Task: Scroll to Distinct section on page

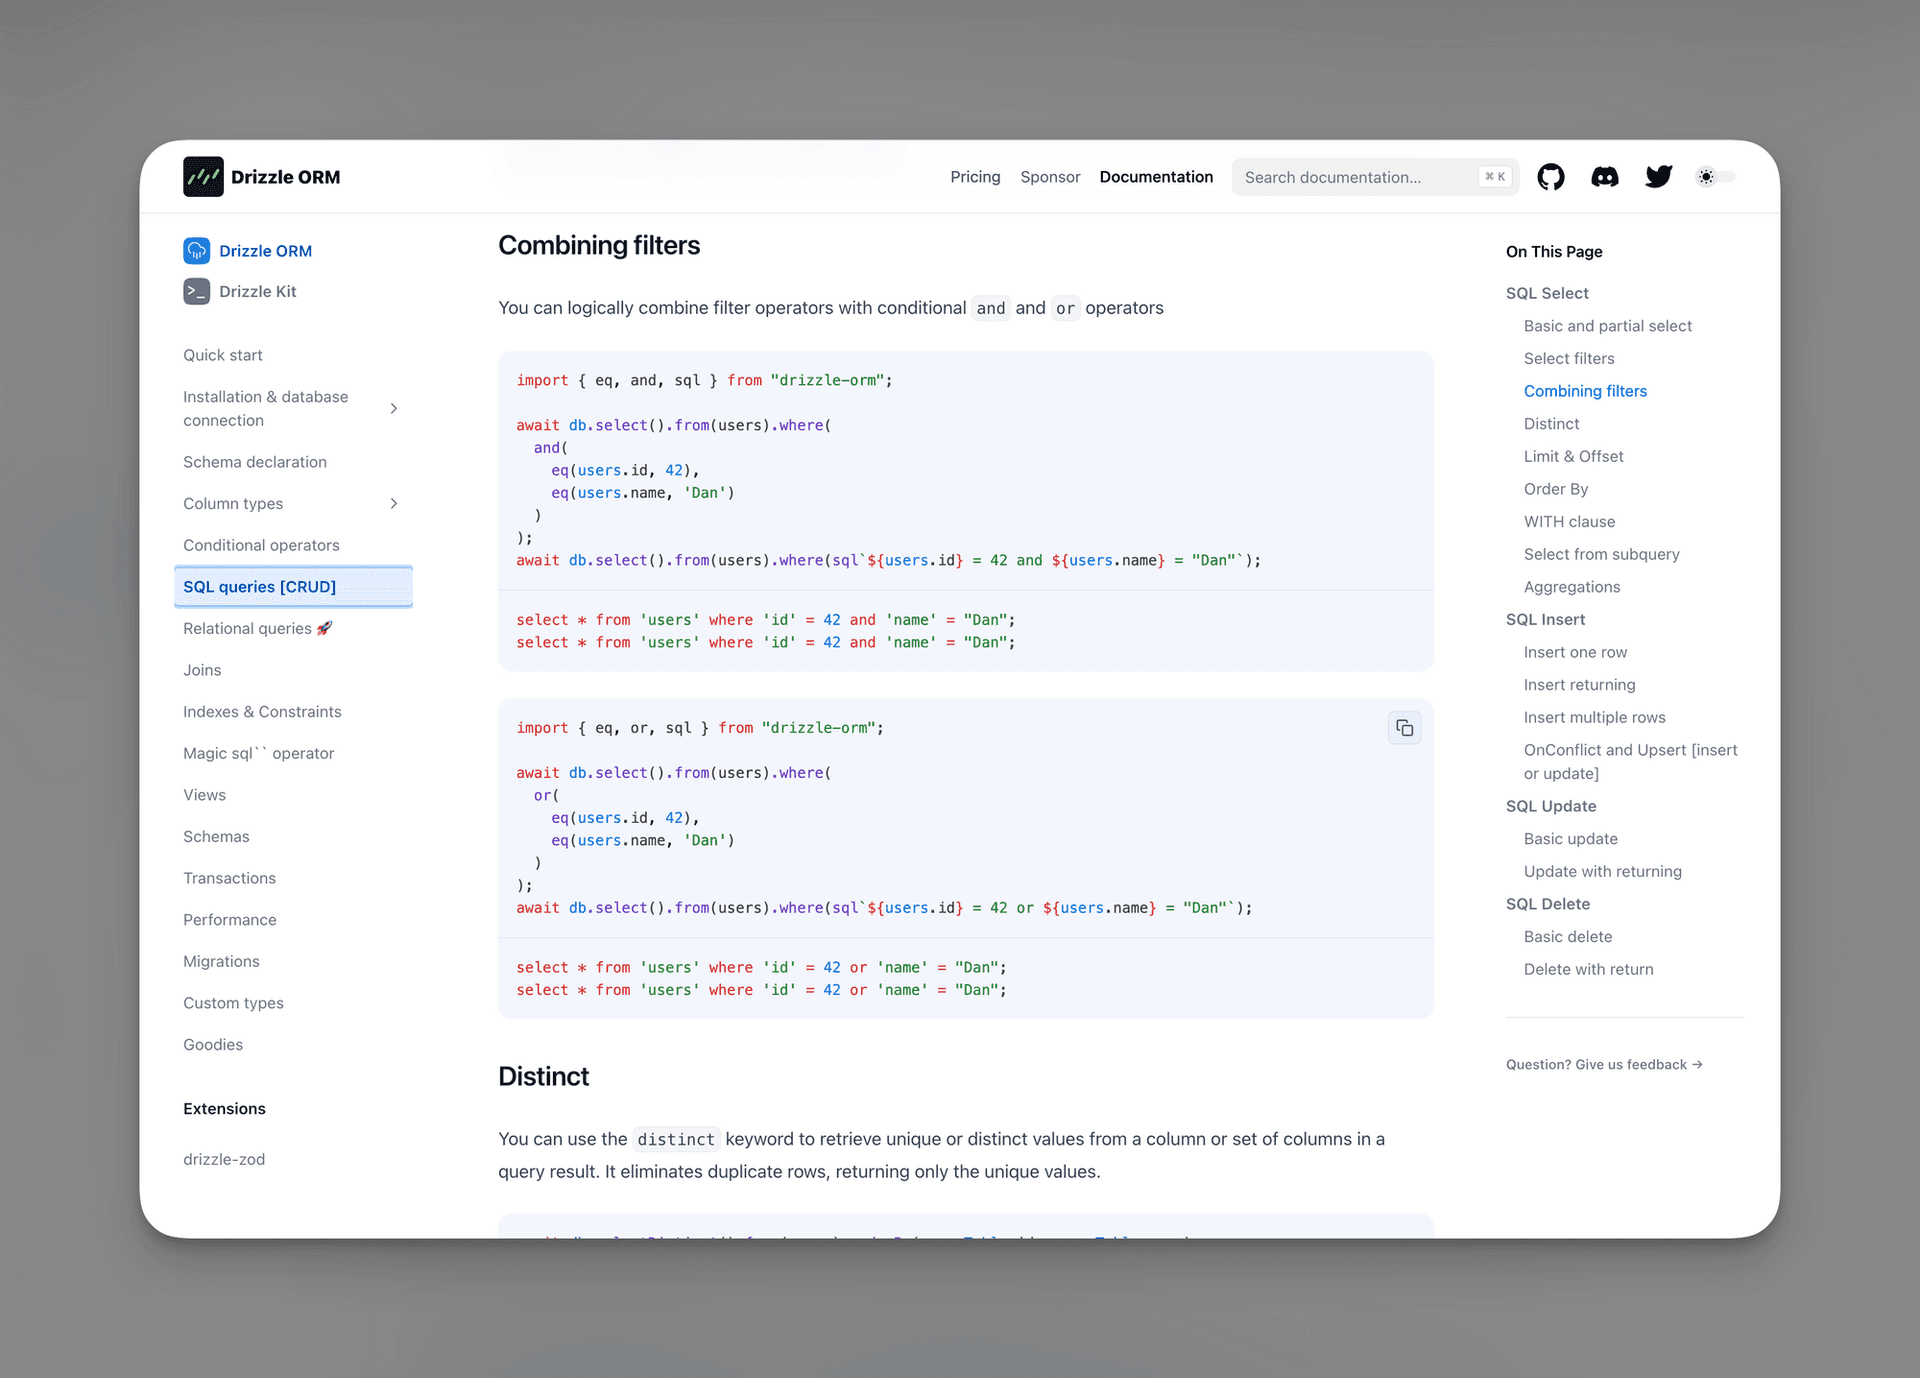Action: (1552, 422)
